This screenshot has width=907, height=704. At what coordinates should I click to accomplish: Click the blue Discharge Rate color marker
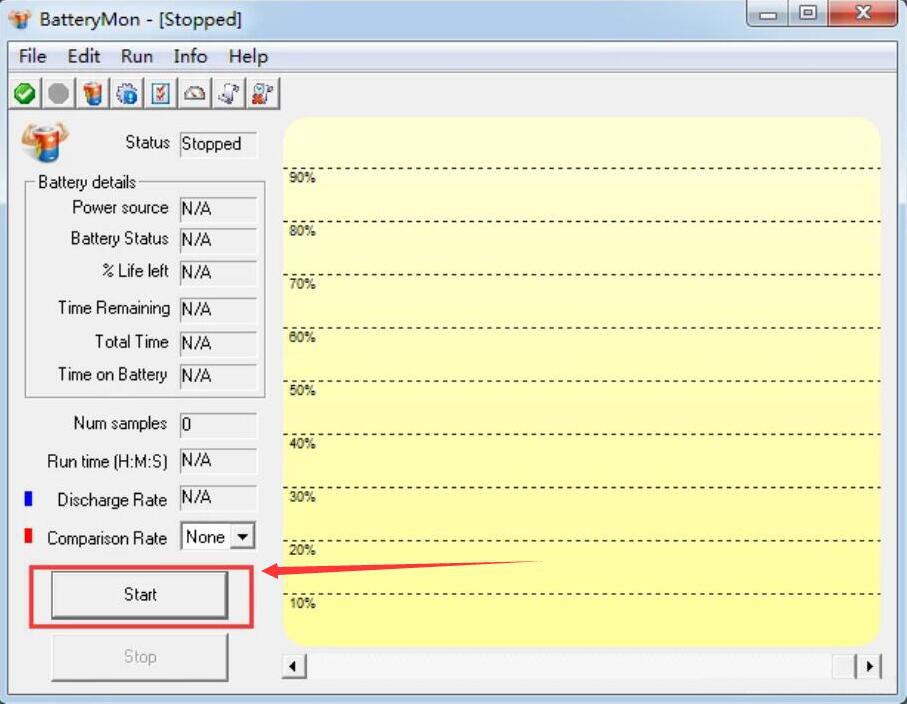coord(28,499)
